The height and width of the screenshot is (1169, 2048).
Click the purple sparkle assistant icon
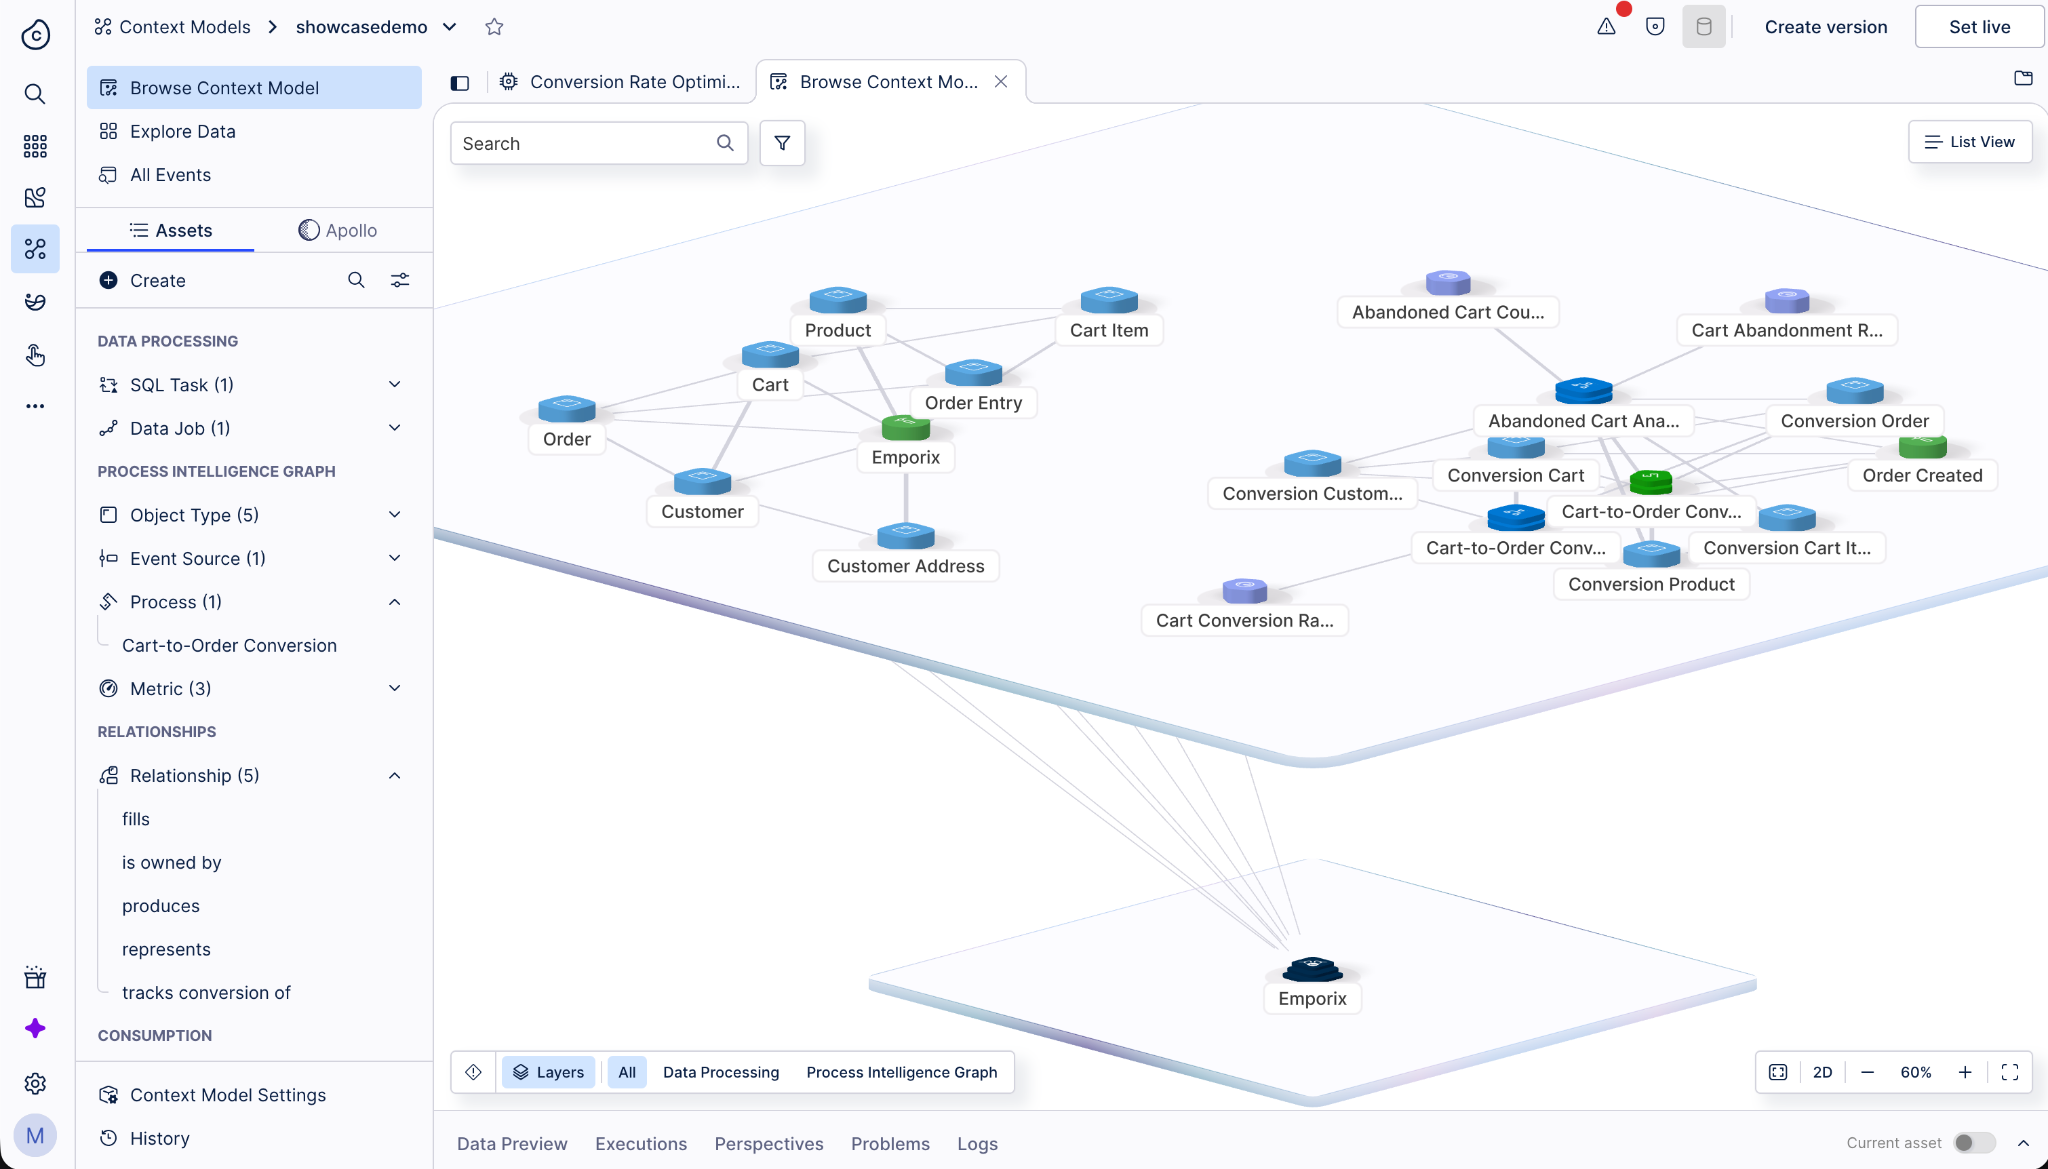(35, 1029)
